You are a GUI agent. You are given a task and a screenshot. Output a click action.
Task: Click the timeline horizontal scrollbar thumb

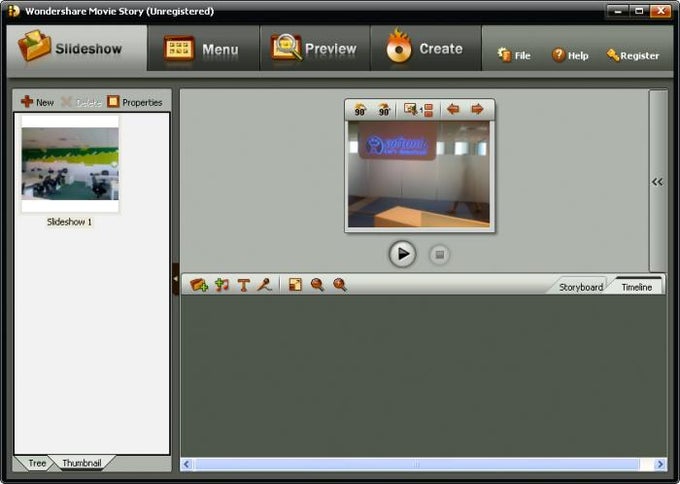416,464
